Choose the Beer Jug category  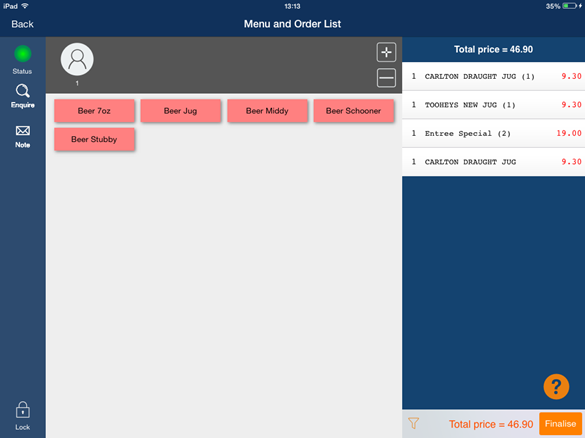[181, 111]
